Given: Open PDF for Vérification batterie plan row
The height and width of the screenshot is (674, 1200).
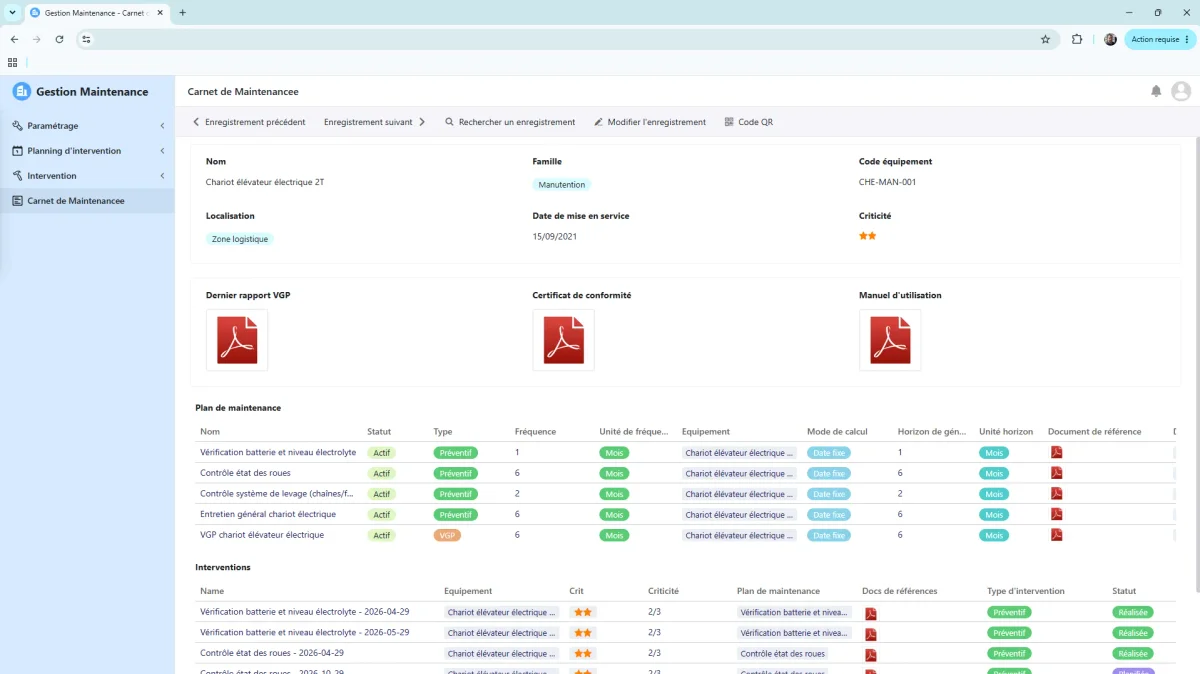Looking at the screenshot, I should [x=1057, y=452].
